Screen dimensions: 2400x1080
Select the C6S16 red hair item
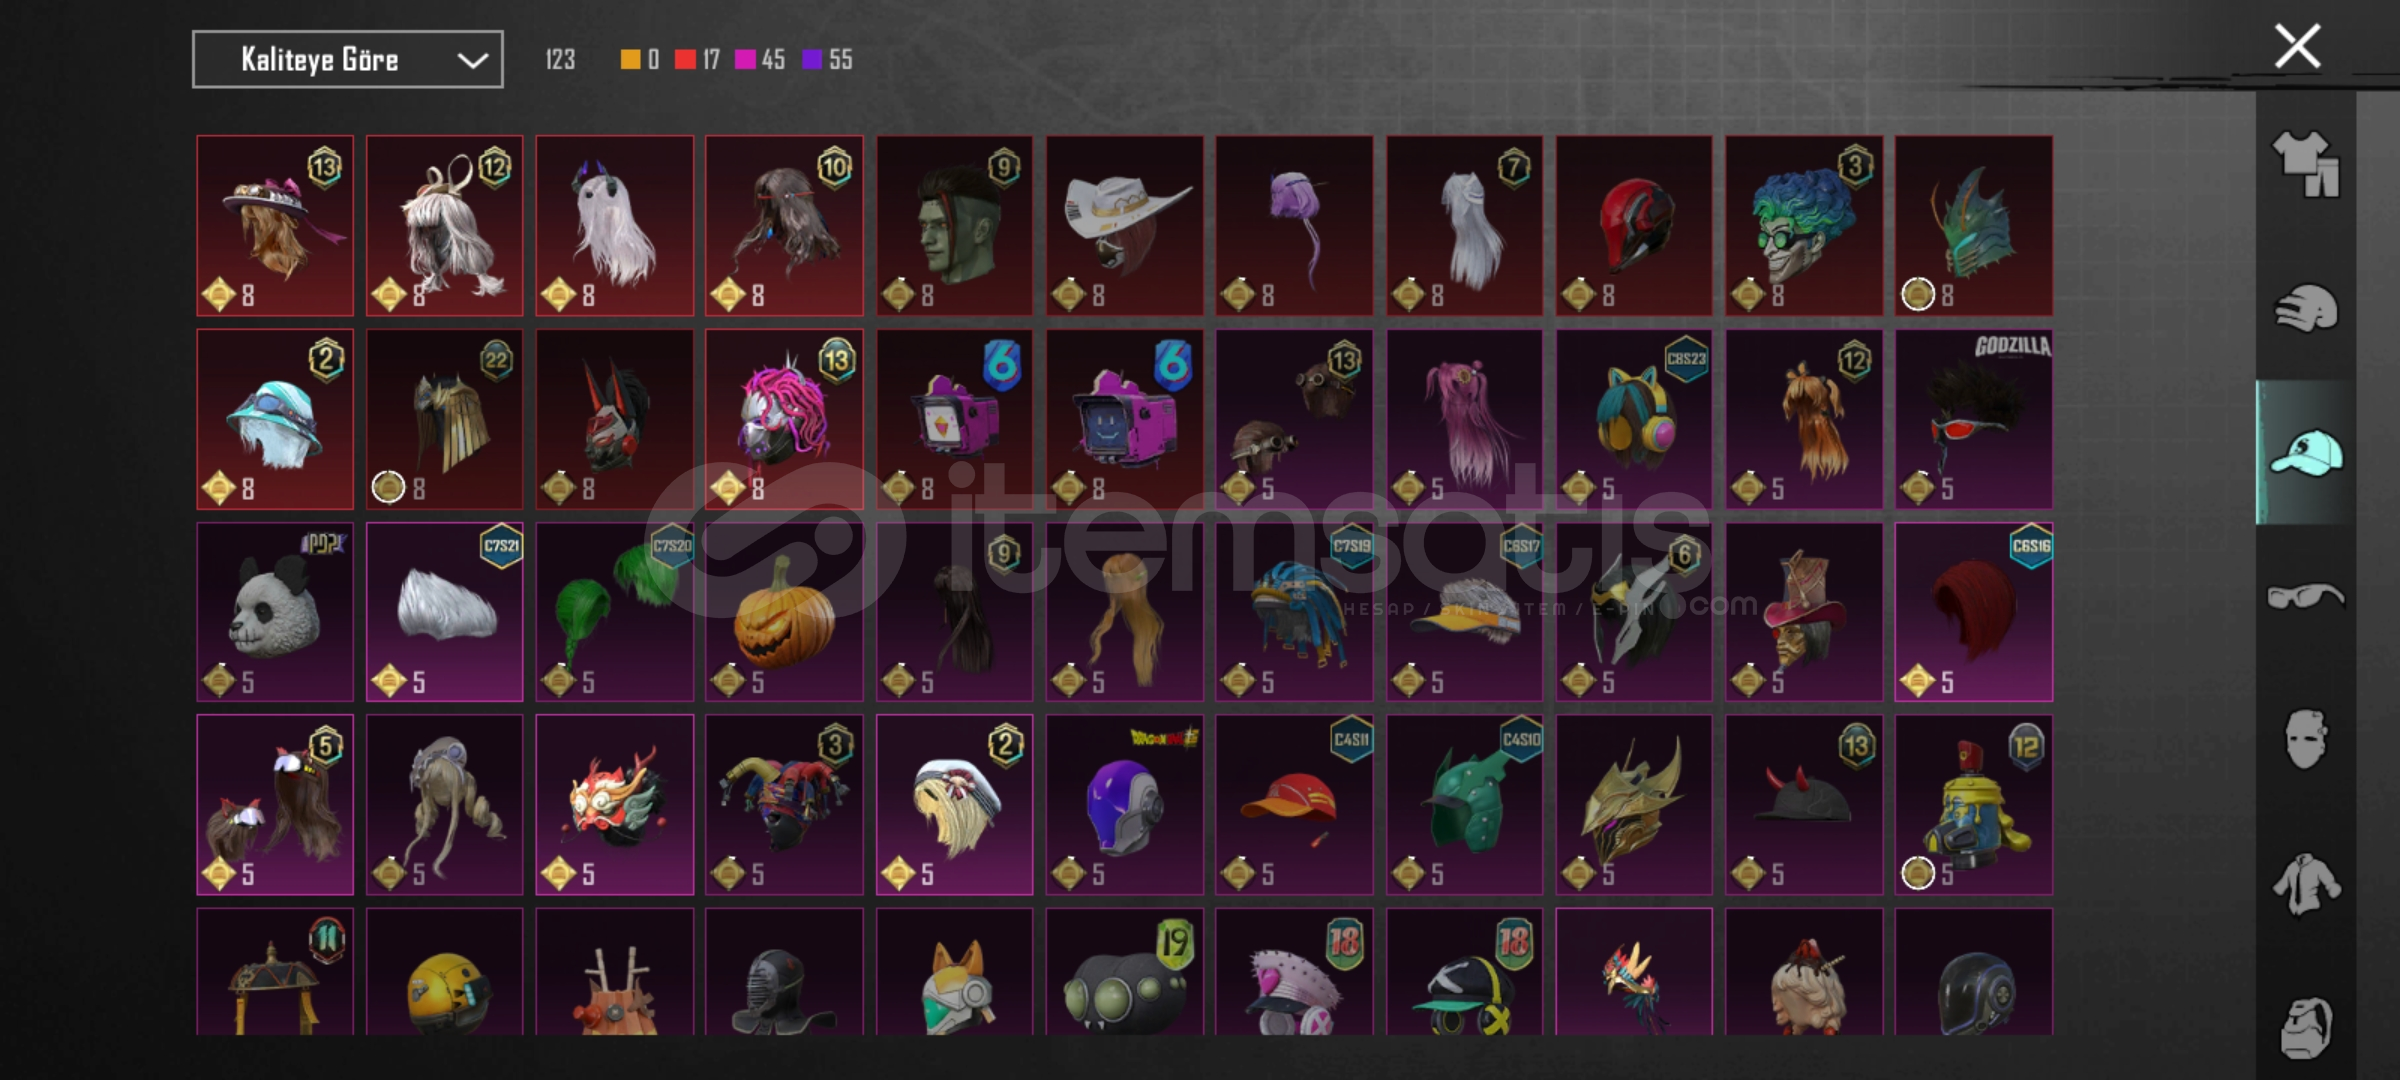point(1974,612)
